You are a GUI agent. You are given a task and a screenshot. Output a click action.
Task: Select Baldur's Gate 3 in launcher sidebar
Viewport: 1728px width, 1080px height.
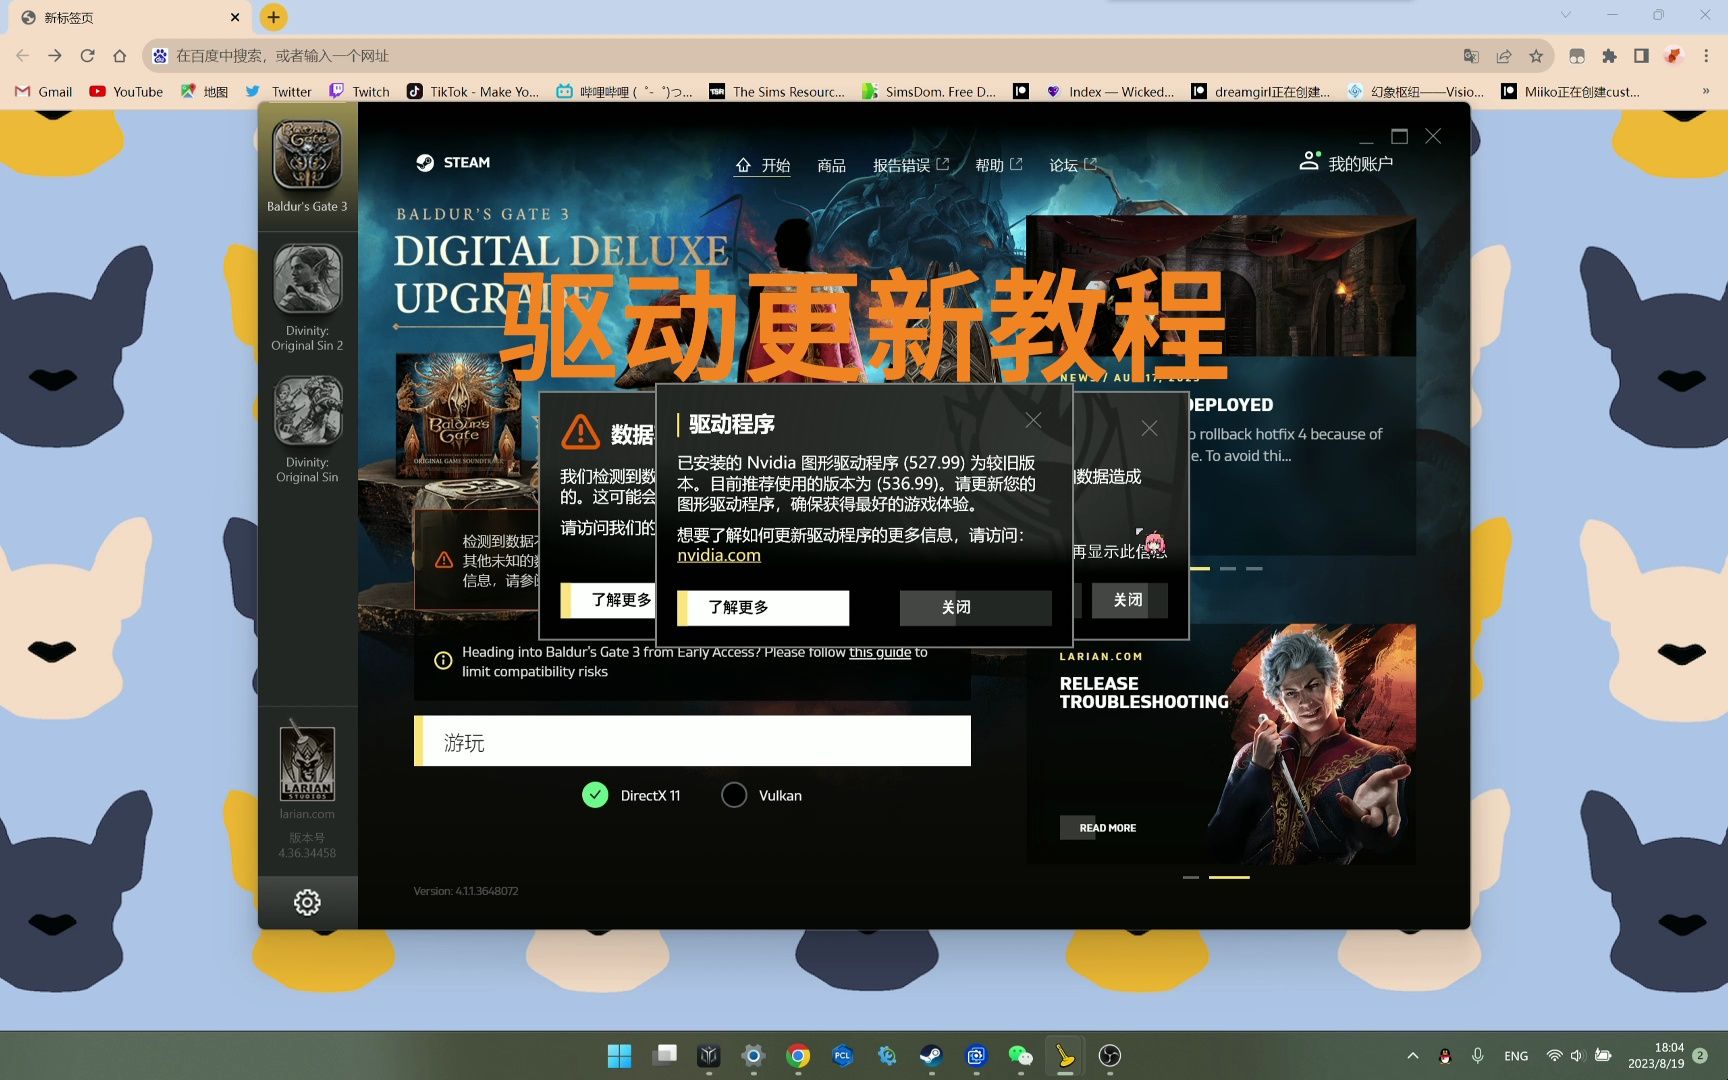[x=307, y=166]
